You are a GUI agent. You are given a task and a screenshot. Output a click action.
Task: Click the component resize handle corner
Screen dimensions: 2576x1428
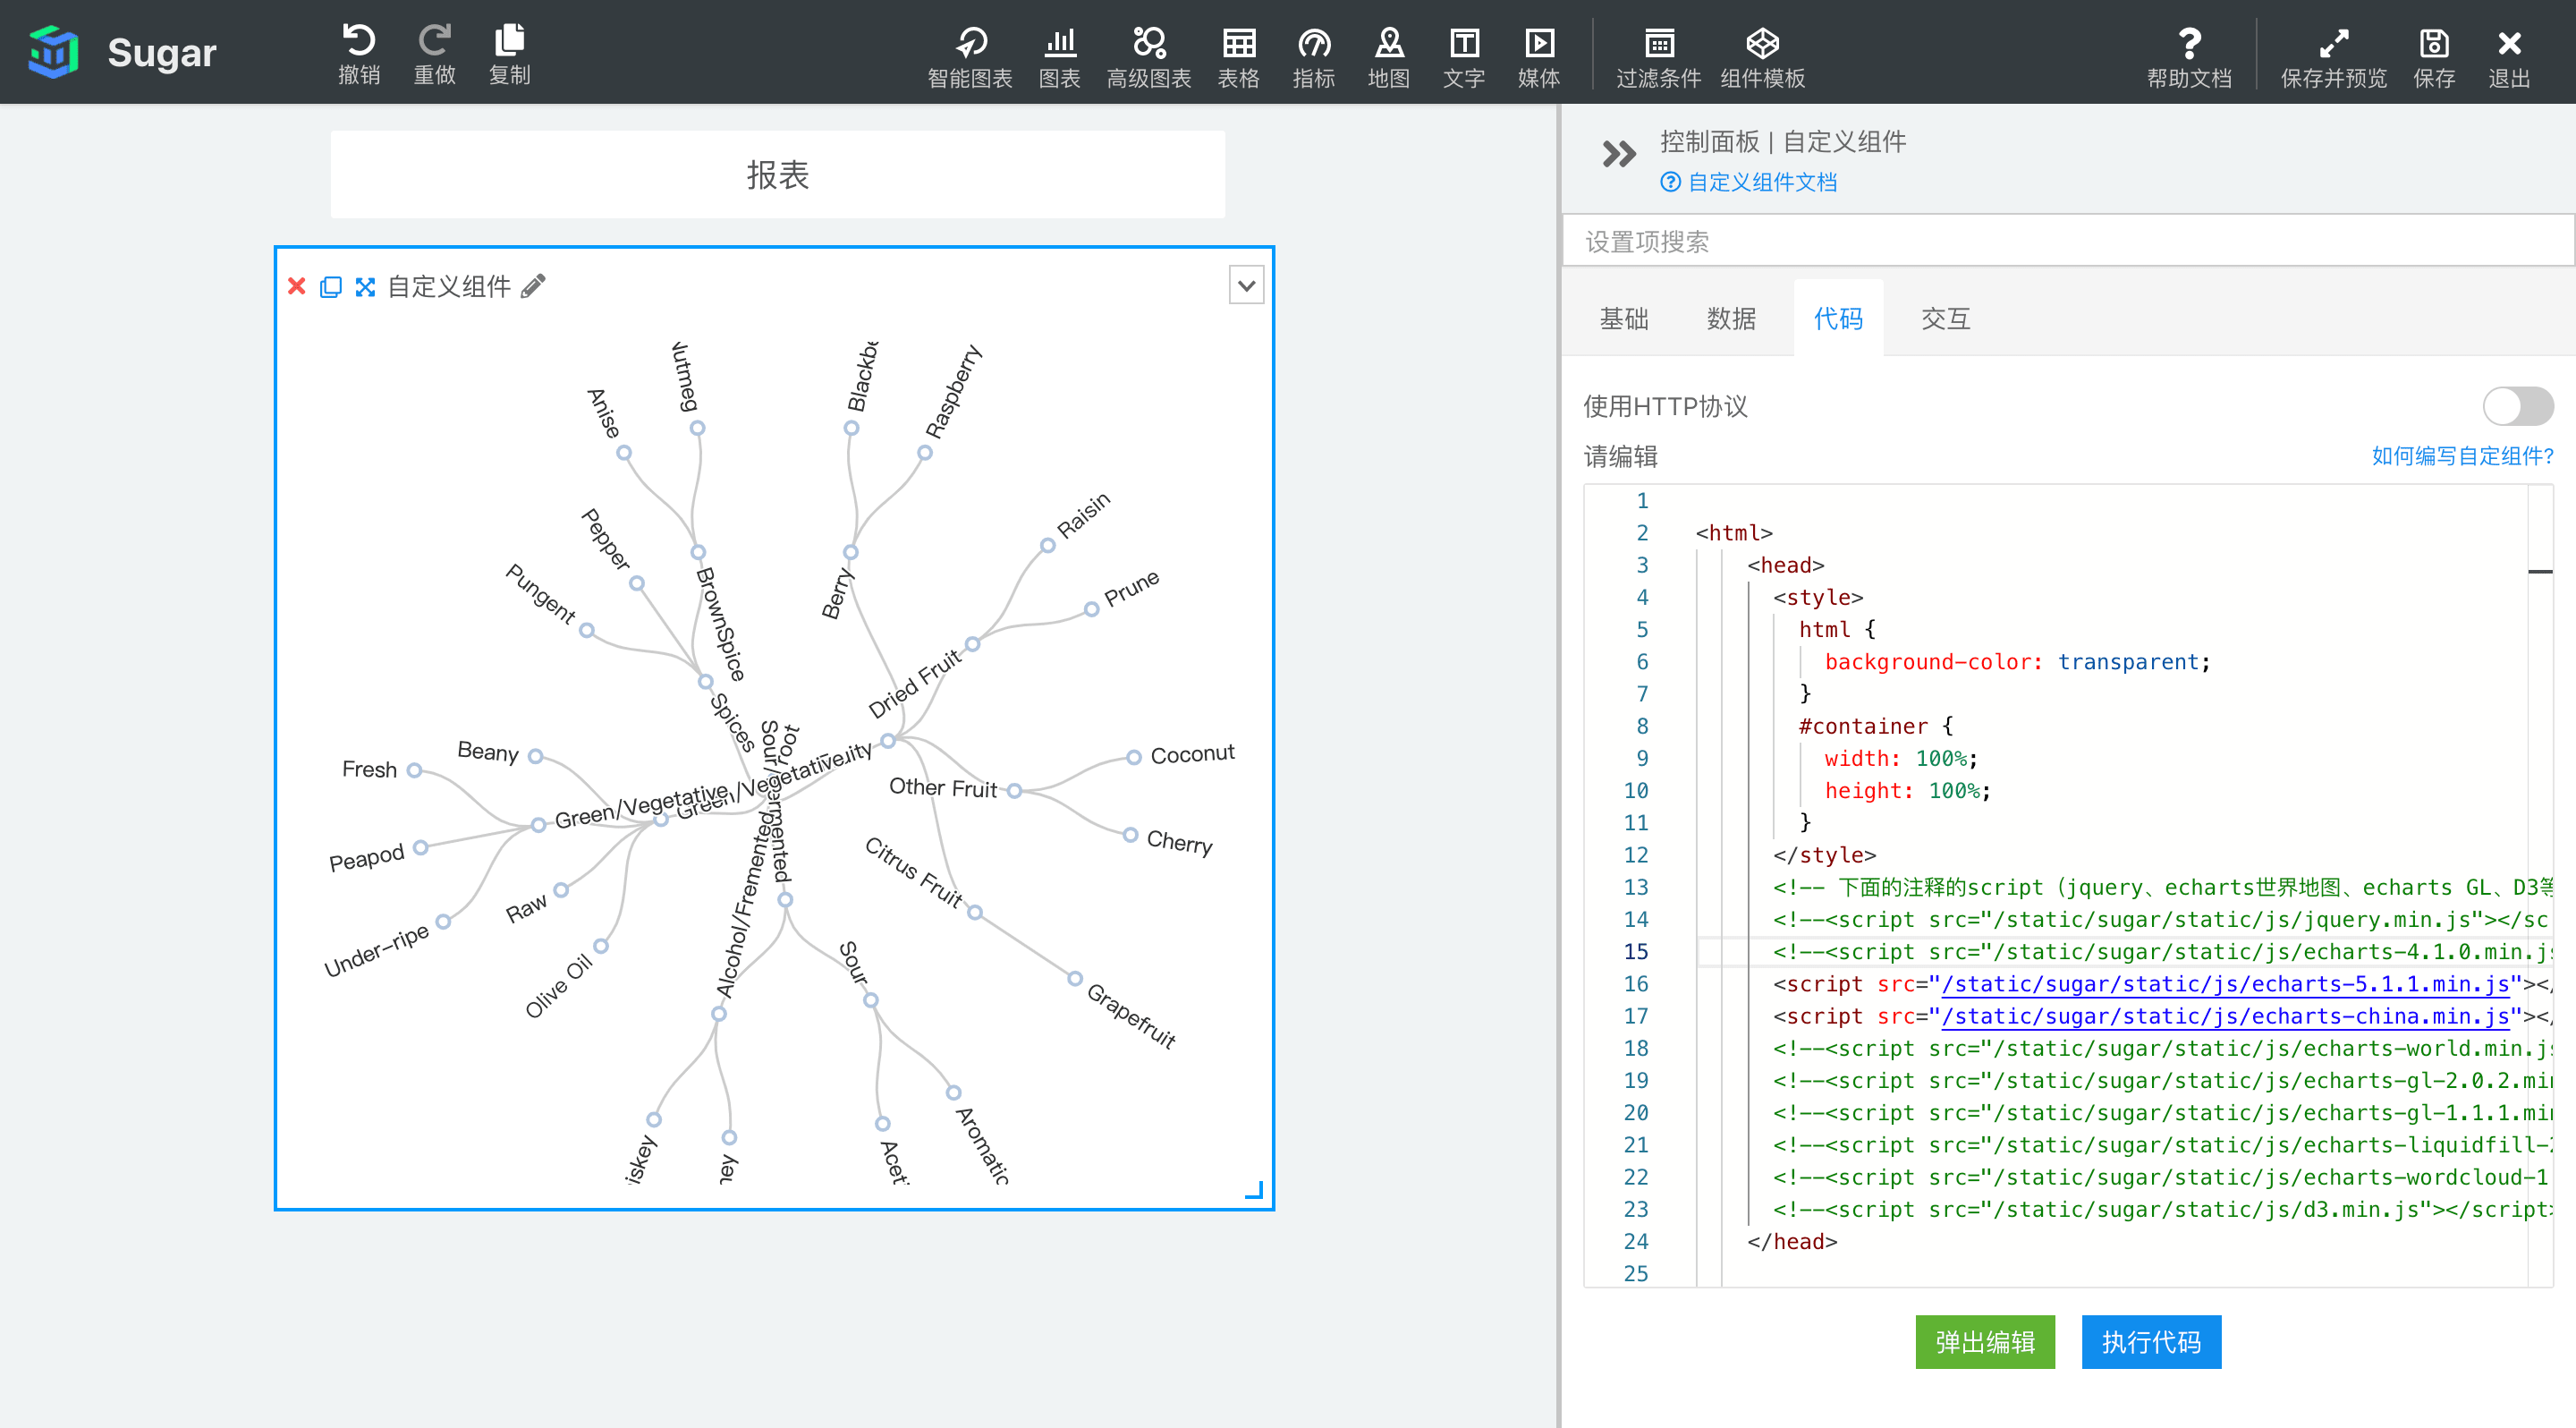[x=1254, y=1190]
